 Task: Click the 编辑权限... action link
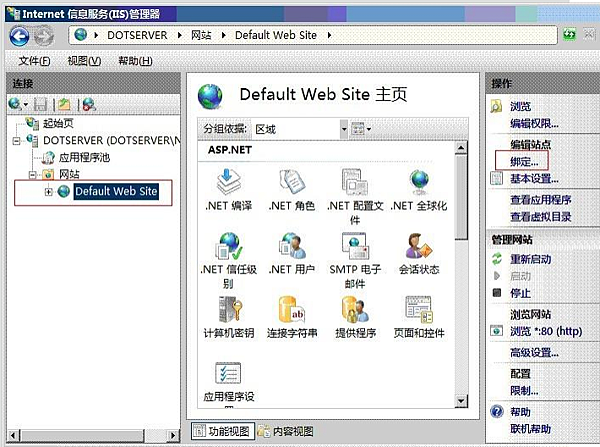534,123
